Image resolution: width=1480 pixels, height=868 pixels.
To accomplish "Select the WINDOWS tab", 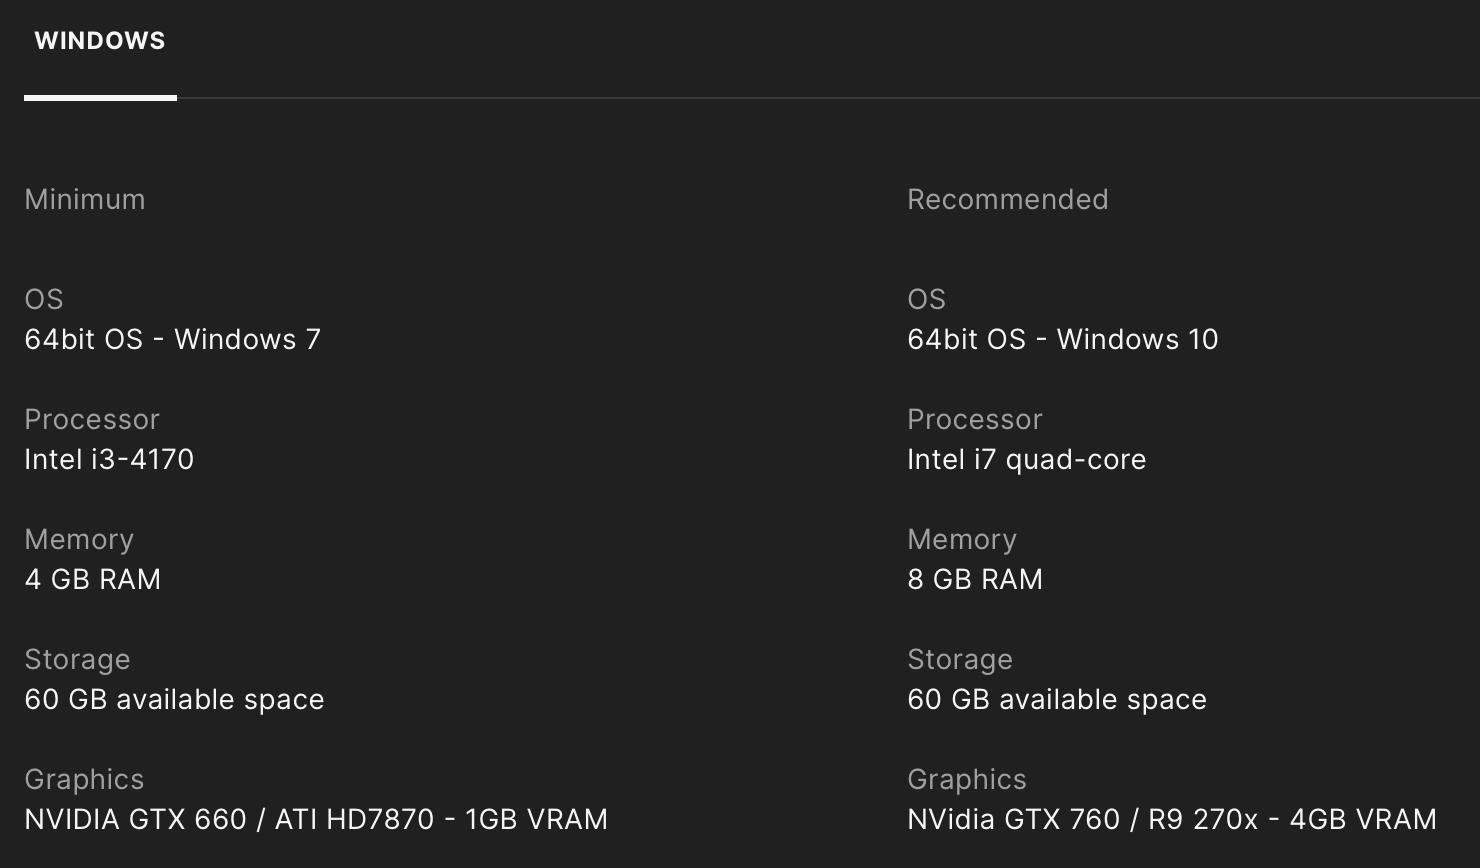I will pyautogui.click(x=100, y=41).
